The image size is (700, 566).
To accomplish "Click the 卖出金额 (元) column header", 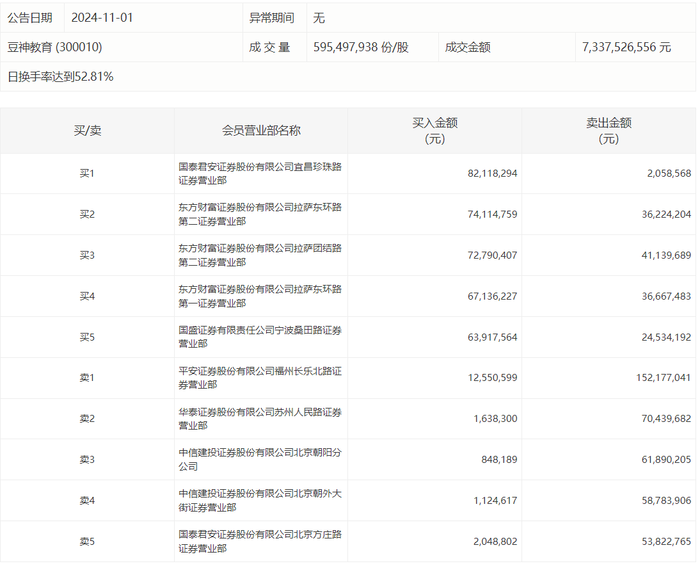I will (x=608, y=131).
